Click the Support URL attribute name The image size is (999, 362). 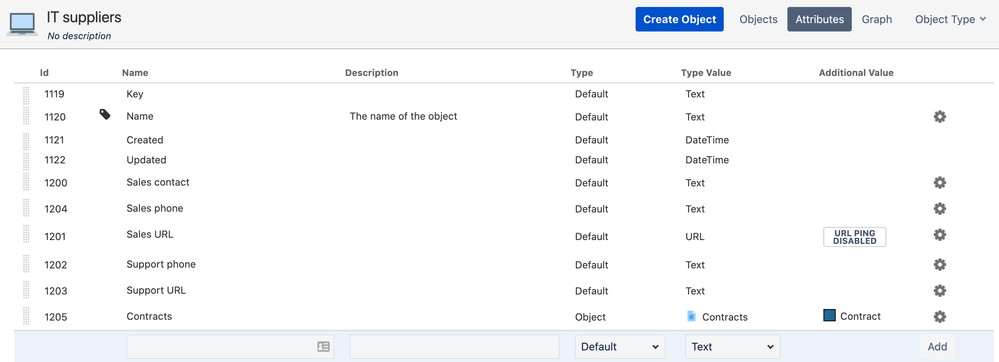(156, 291)
